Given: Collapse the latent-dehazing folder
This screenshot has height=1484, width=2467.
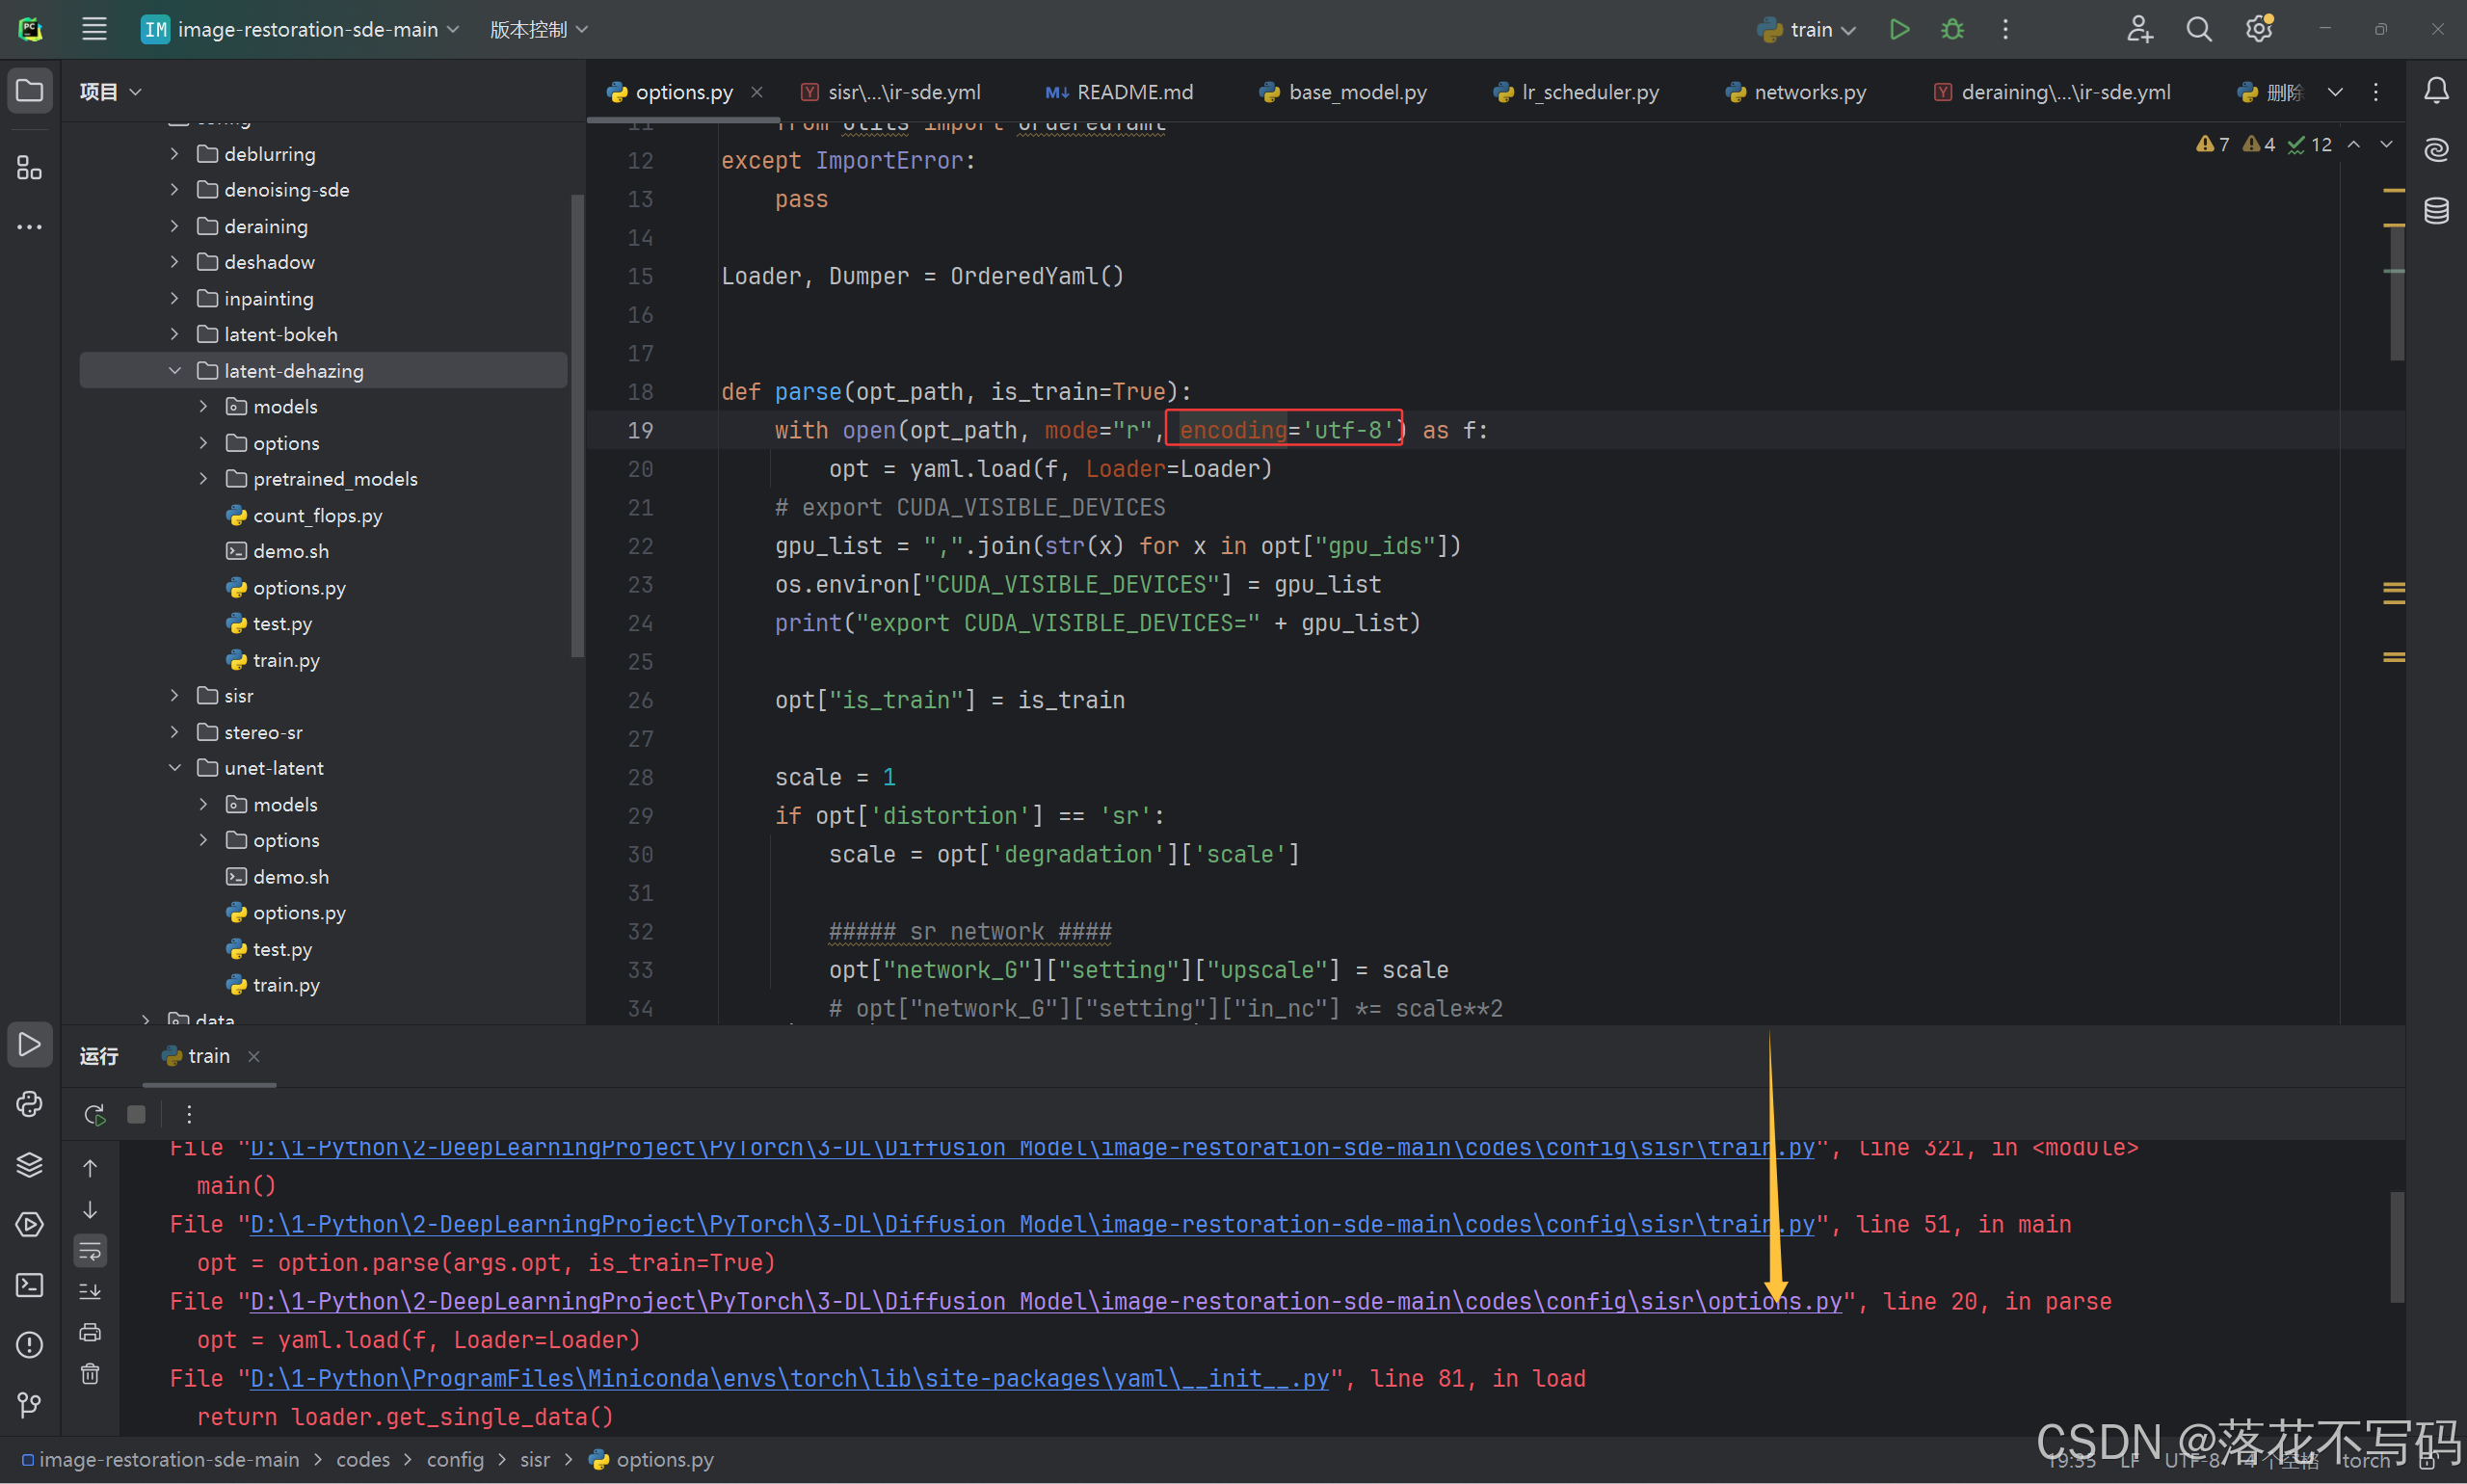Looking at the screenshot, I should (175, 371).
